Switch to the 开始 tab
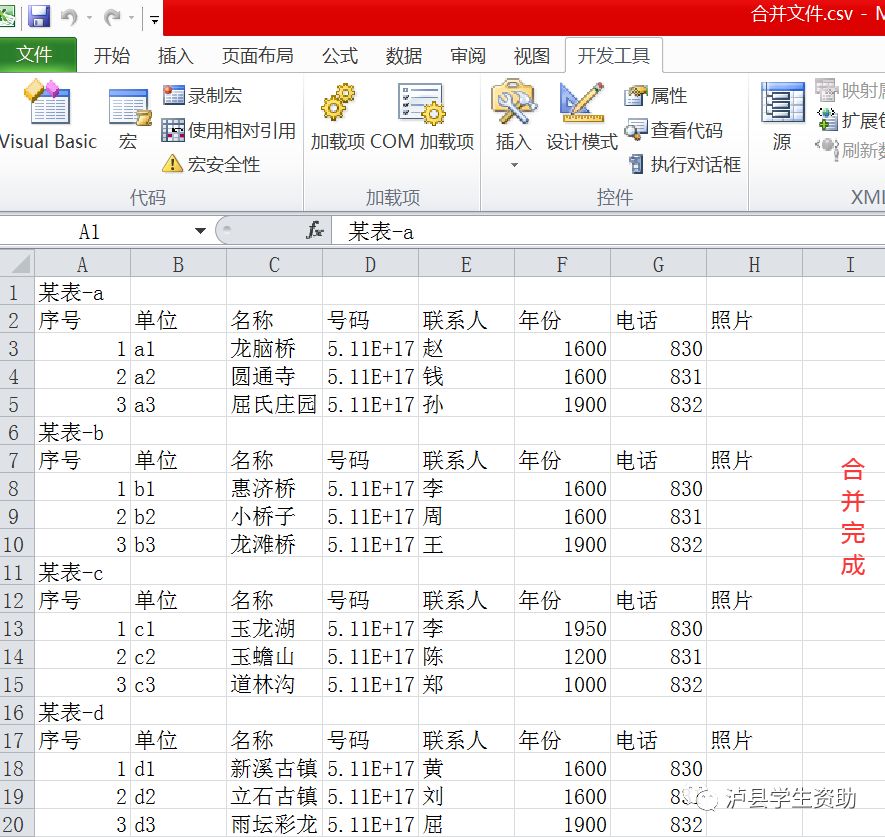Viewport: 885px width, 837px height. click(112, 55)
